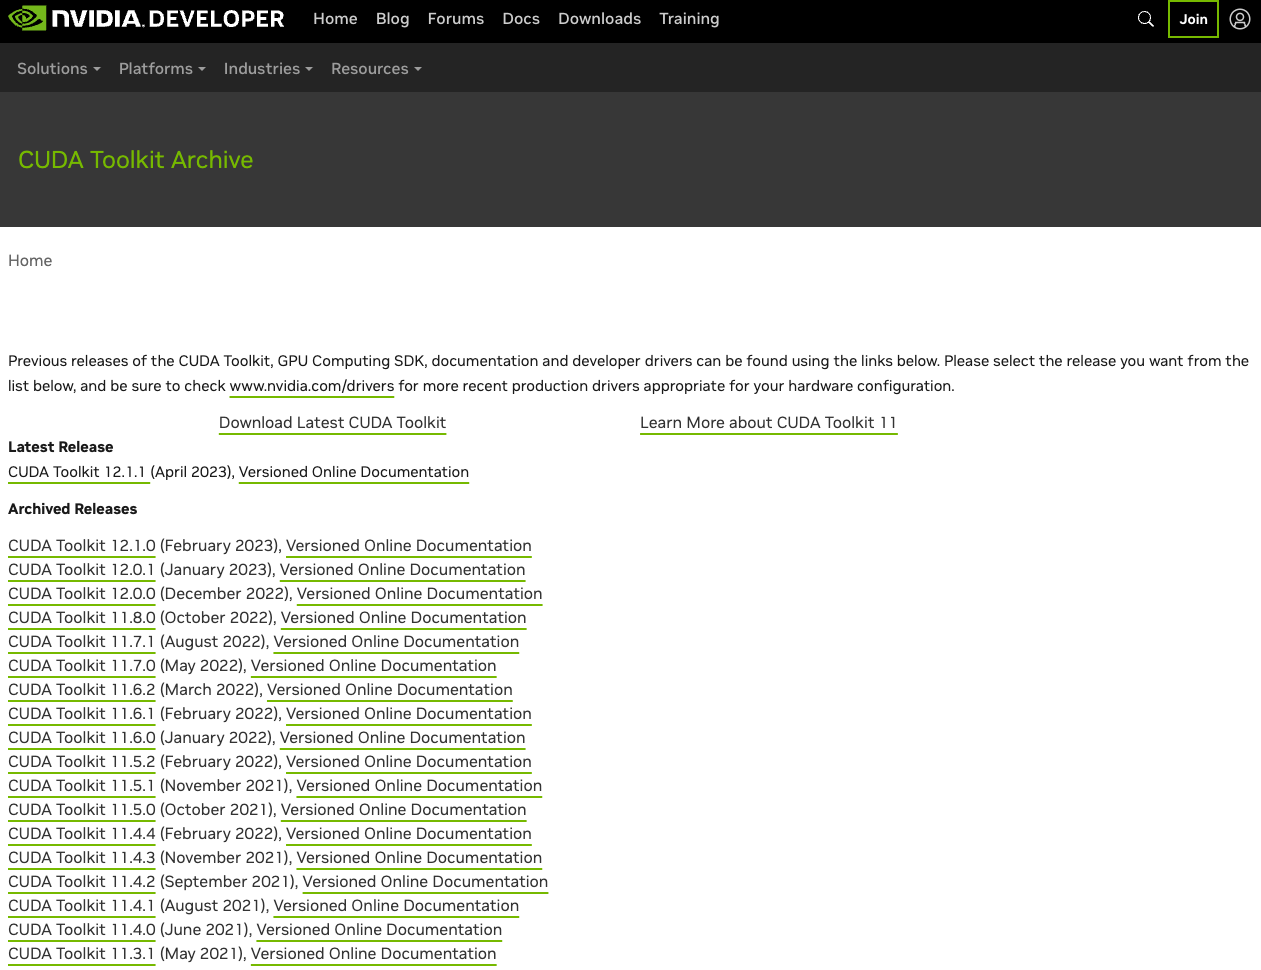This screenshot has width=1261, height=970.
Task: Open Versioned Online Documentation for 12.1.0
Action: [409, 546]
